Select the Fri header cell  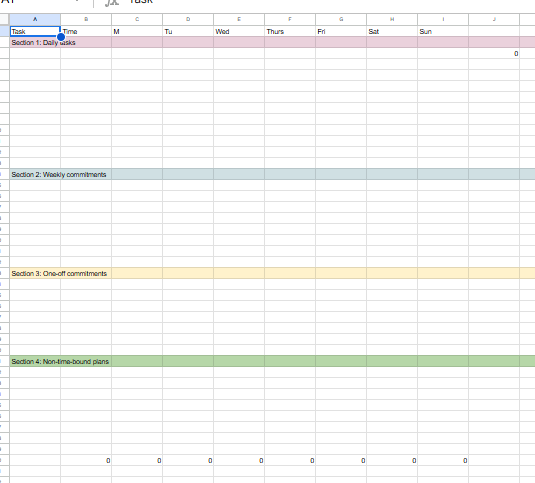tap(341, 31)
